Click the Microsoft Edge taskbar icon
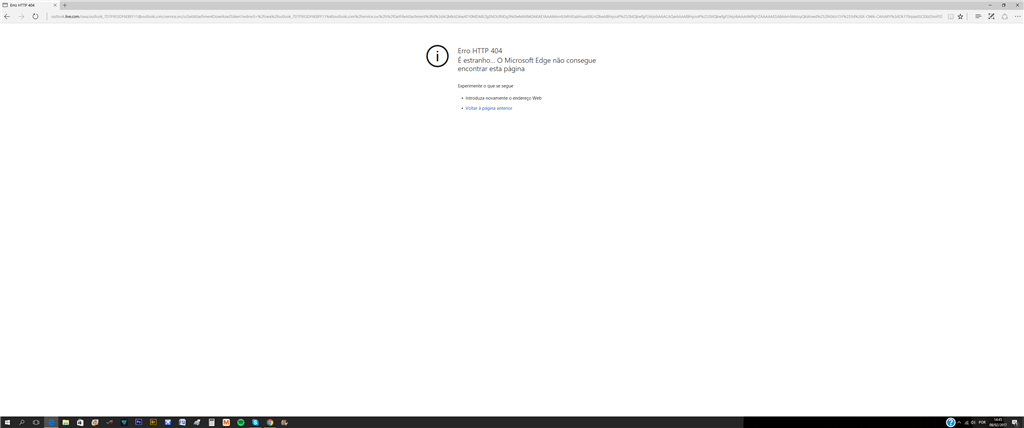Screen dimensions: 1024x428 pos(51,422)
